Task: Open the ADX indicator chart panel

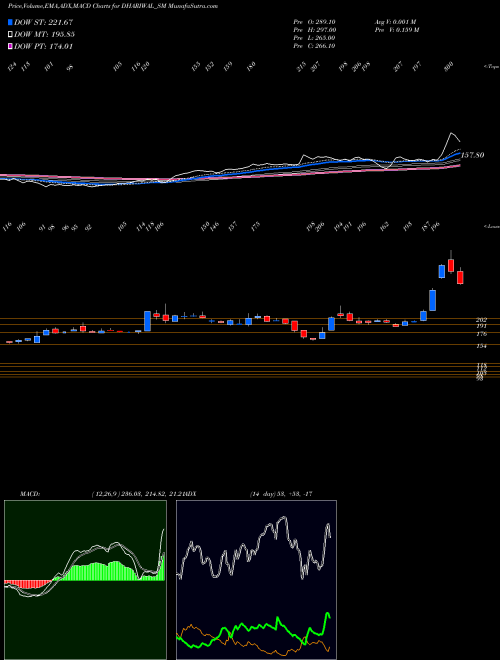Action: click(x=256, y=580)
